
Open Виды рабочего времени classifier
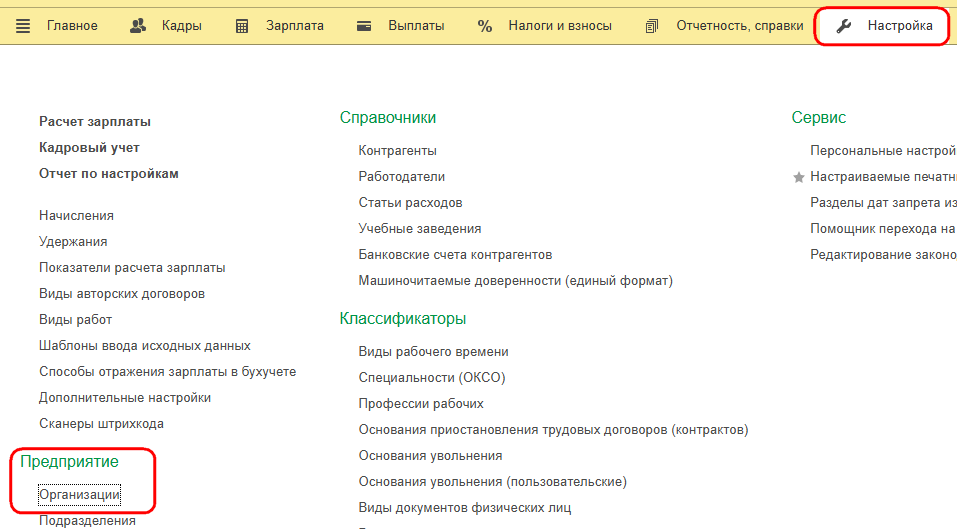433,351
